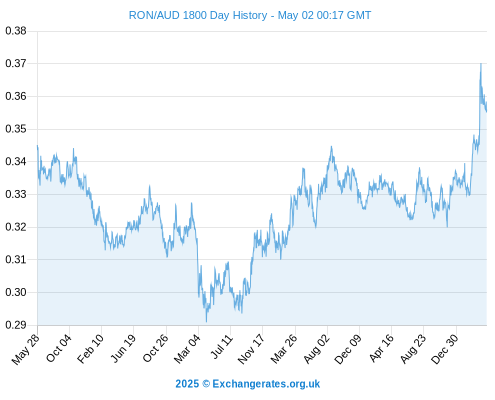Select the Jul 11 x-axis label
Screen dimensions: 495x400
tap(222, 347)
